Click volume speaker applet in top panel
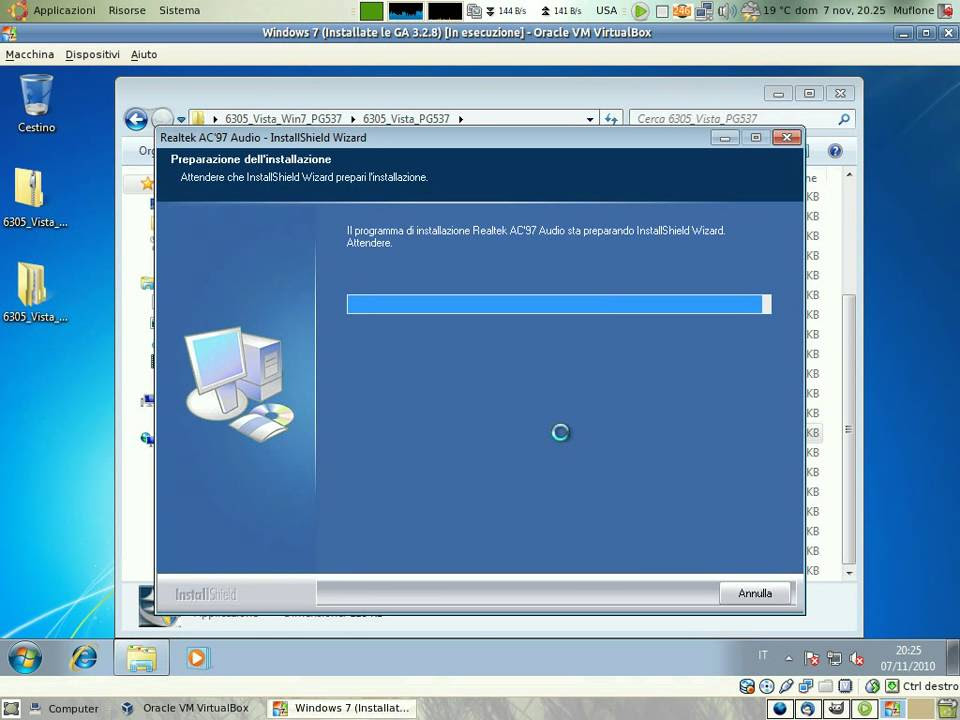This screenshot has width=960, height=720. coord(727,11)
